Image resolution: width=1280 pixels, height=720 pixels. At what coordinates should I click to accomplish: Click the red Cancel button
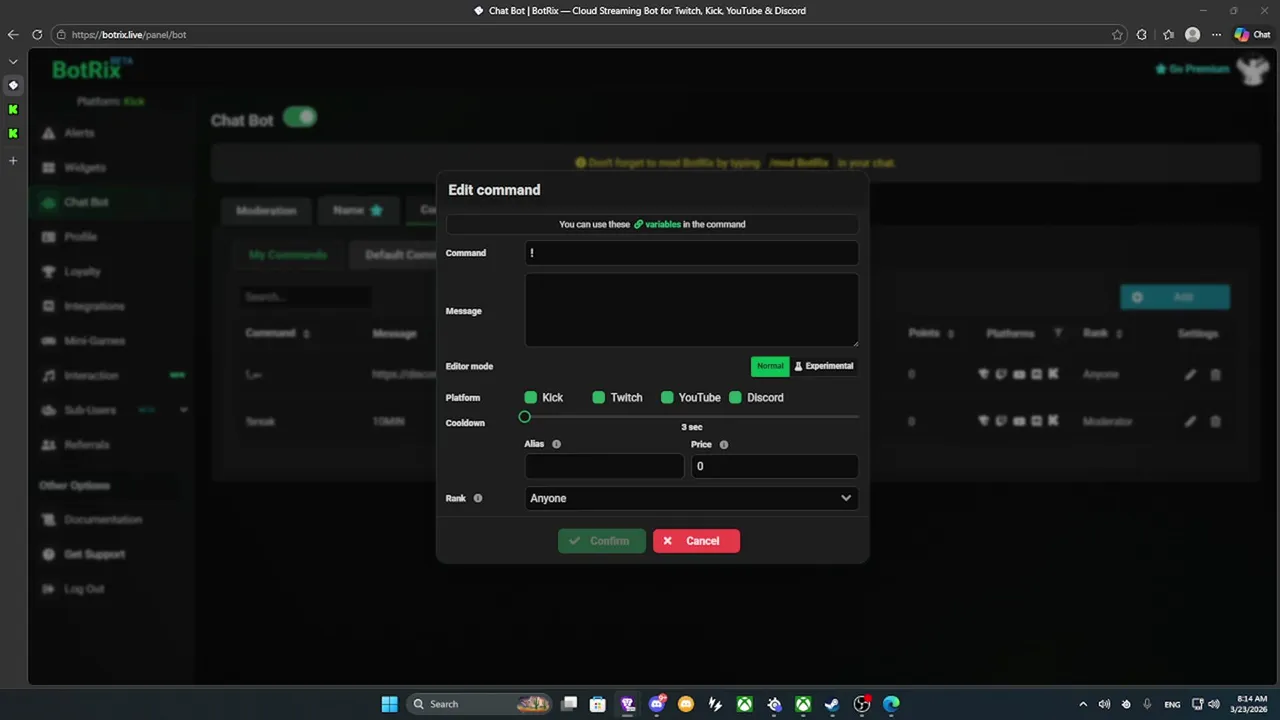696,541
